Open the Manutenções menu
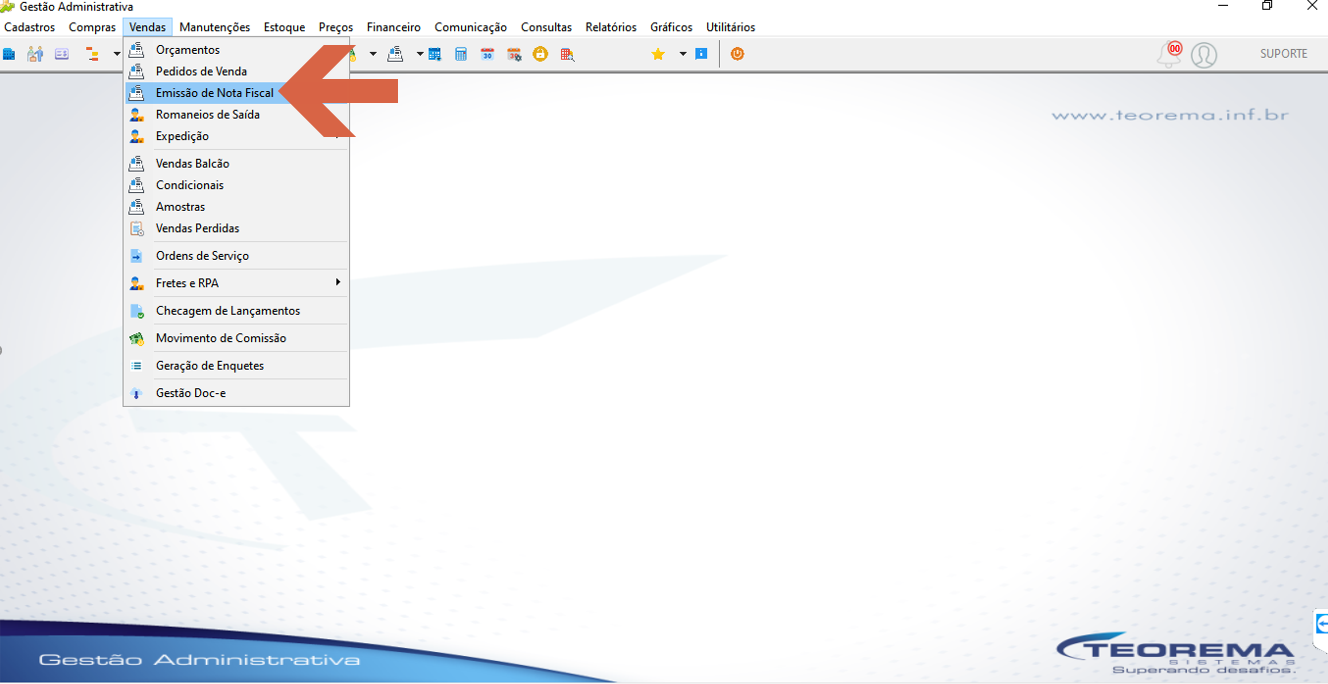The width and height of the screenshot is (1328, 684). pyautogui.click(x=215, y=27)
